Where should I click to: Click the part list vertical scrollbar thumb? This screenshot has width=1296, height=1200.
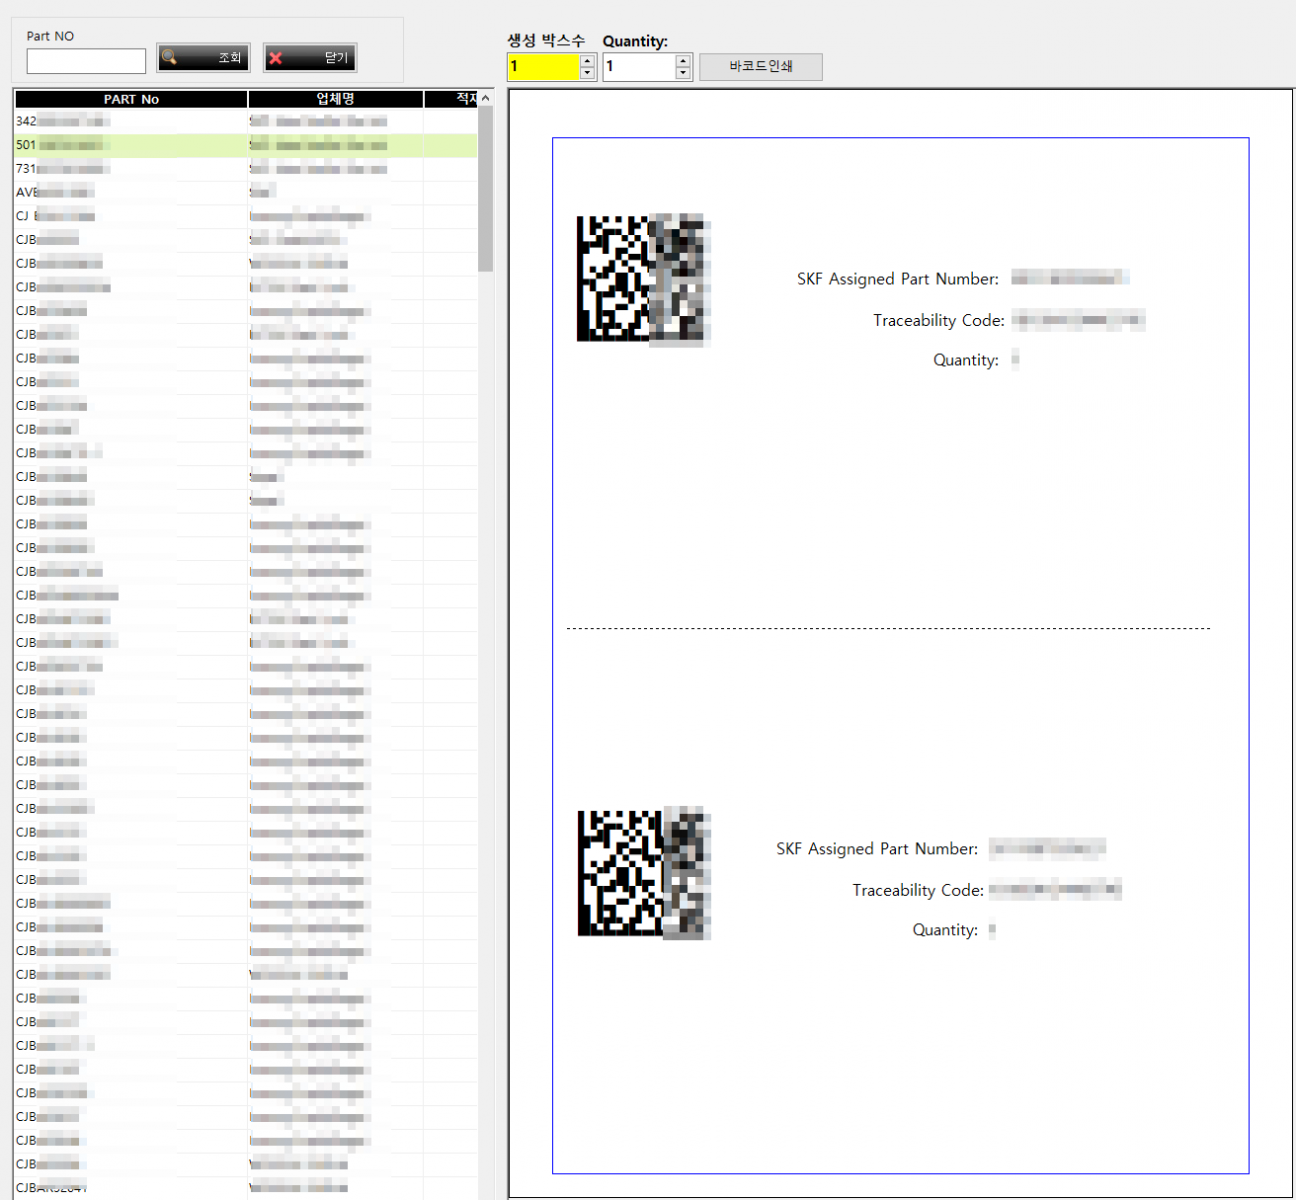point(485,189)
